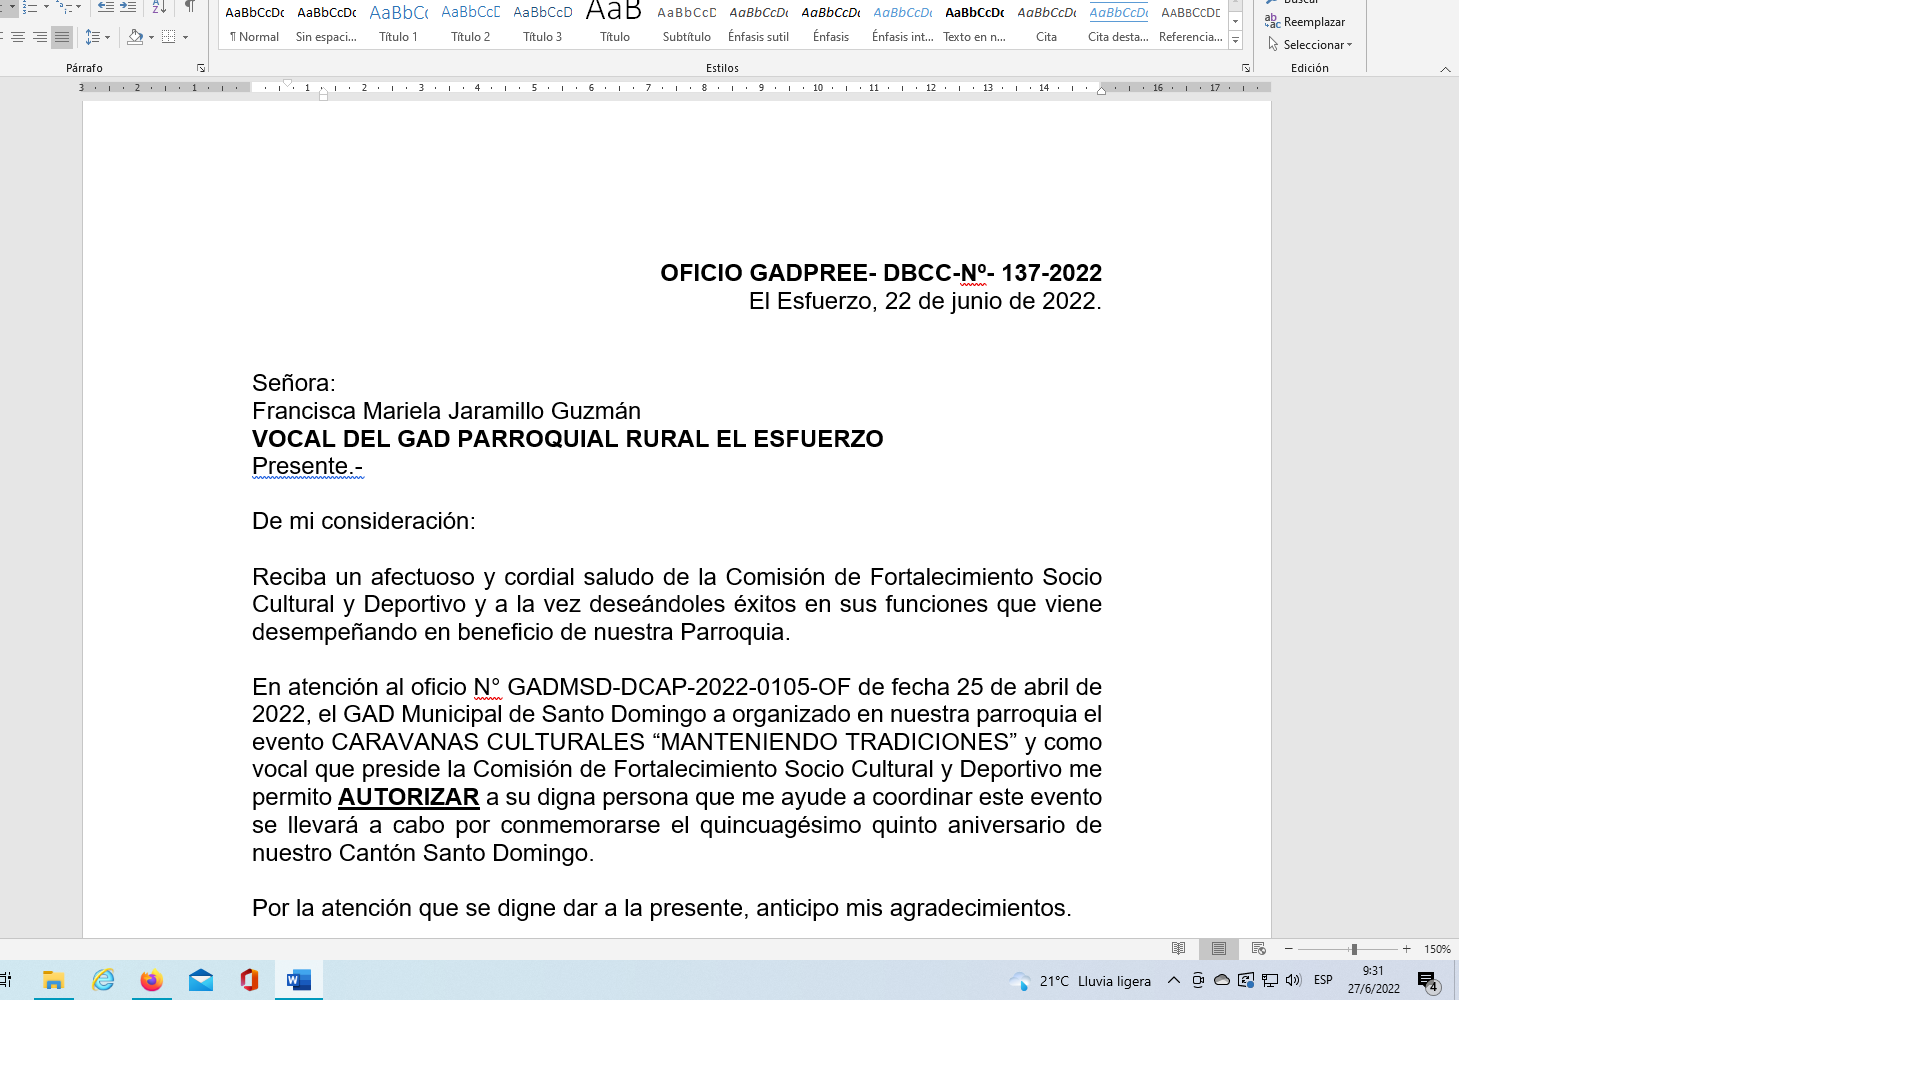Switch to Read Mode view

[1179, 949]
